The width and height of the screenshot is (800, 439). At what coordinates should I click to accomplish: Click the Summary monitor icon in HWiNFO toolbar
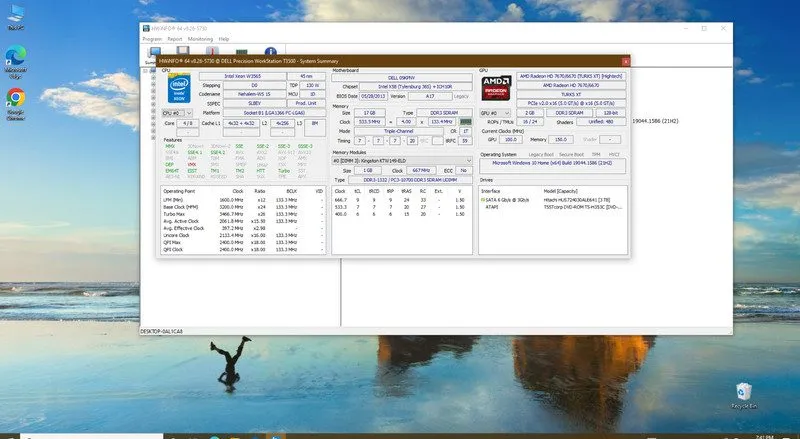(154, 53)
